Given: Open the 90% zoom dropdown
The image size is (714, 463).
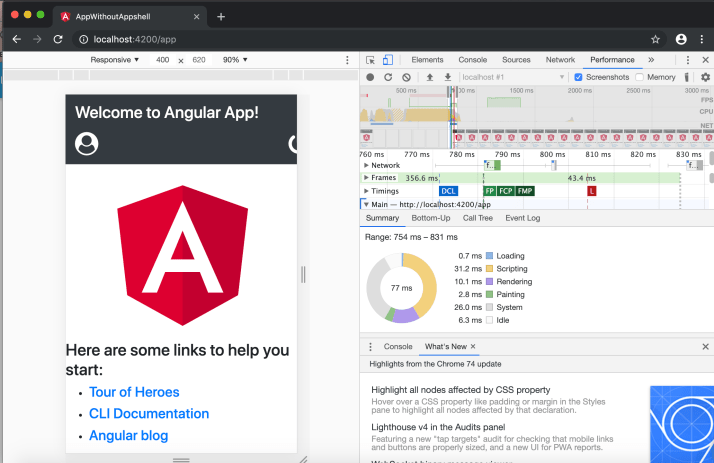Looking at the screenshot, I should [235, 60].
